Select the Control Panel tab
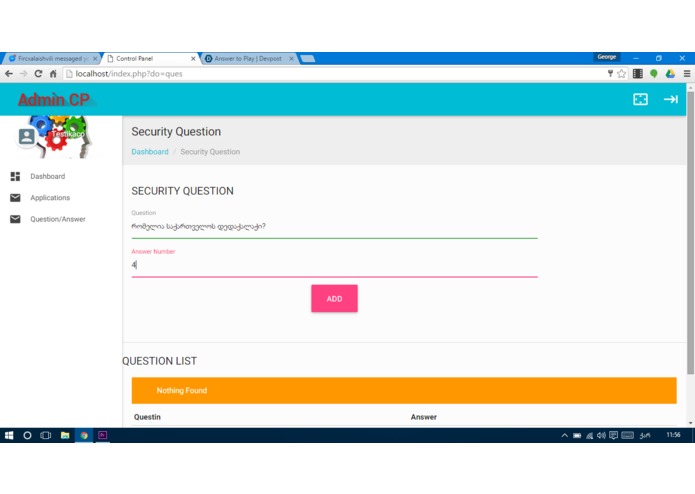The width and height of the screenshot is (695, 494). point(151,58)
